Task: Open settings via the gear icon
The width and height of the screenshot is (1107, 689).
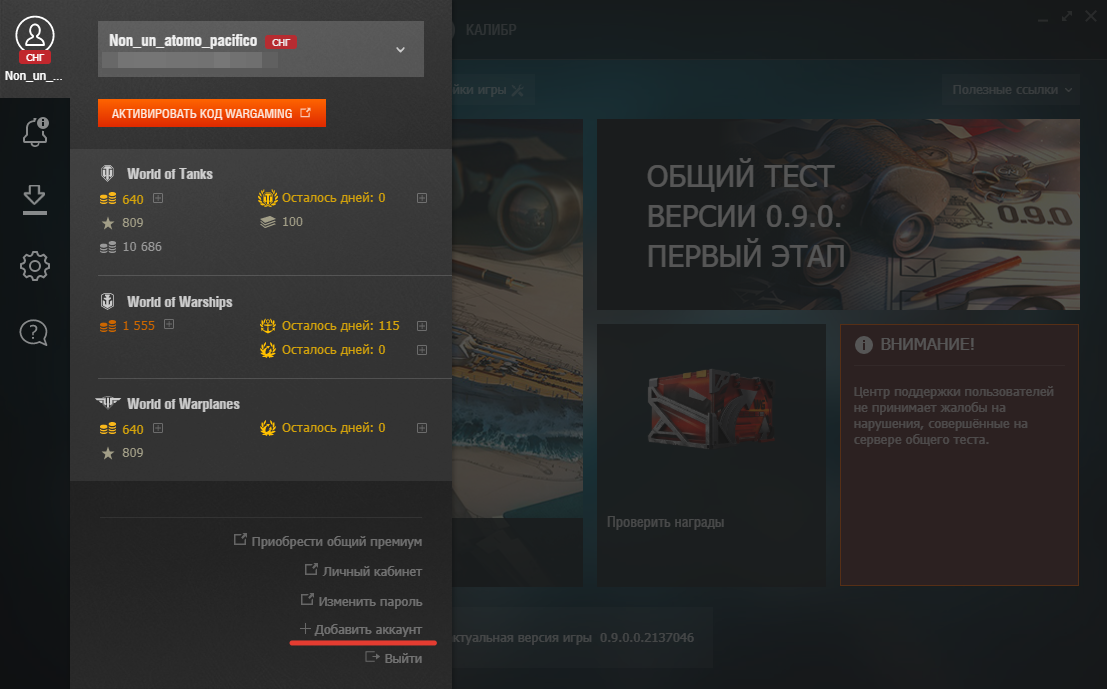Action: tap(35, 266)
